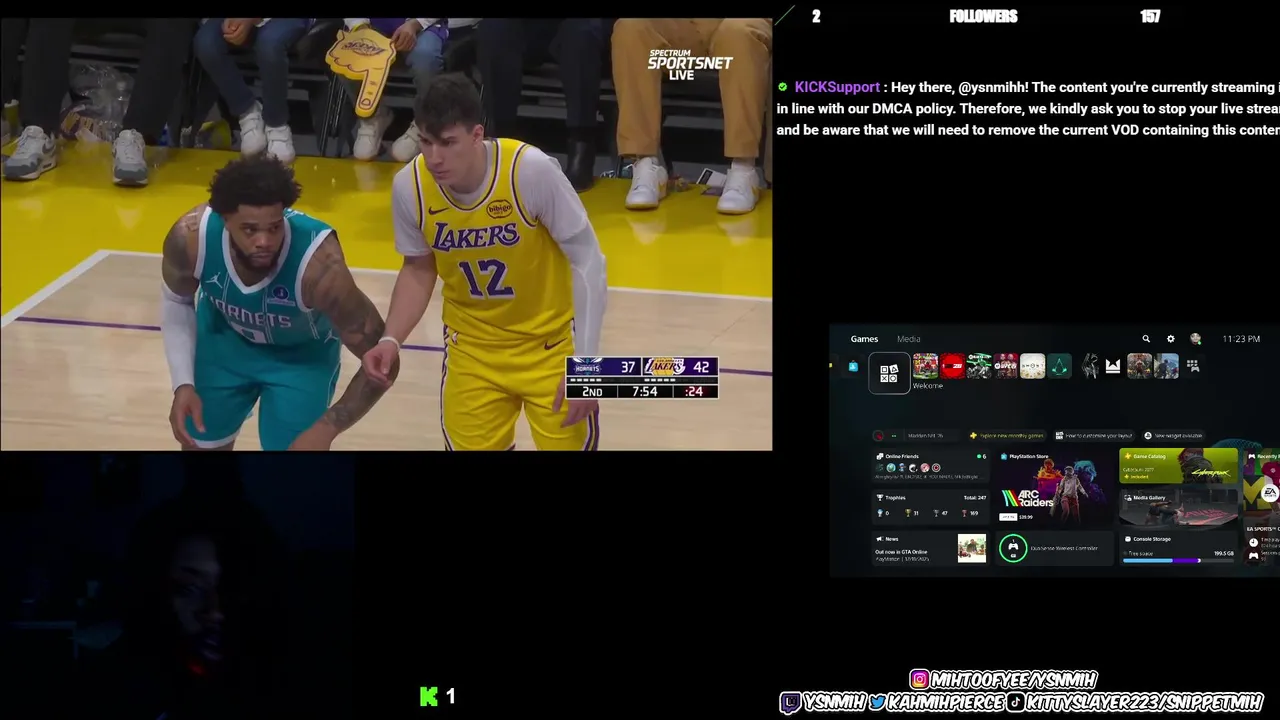
Task: Open the white crown logo game tile
Action: [1113, 367]
